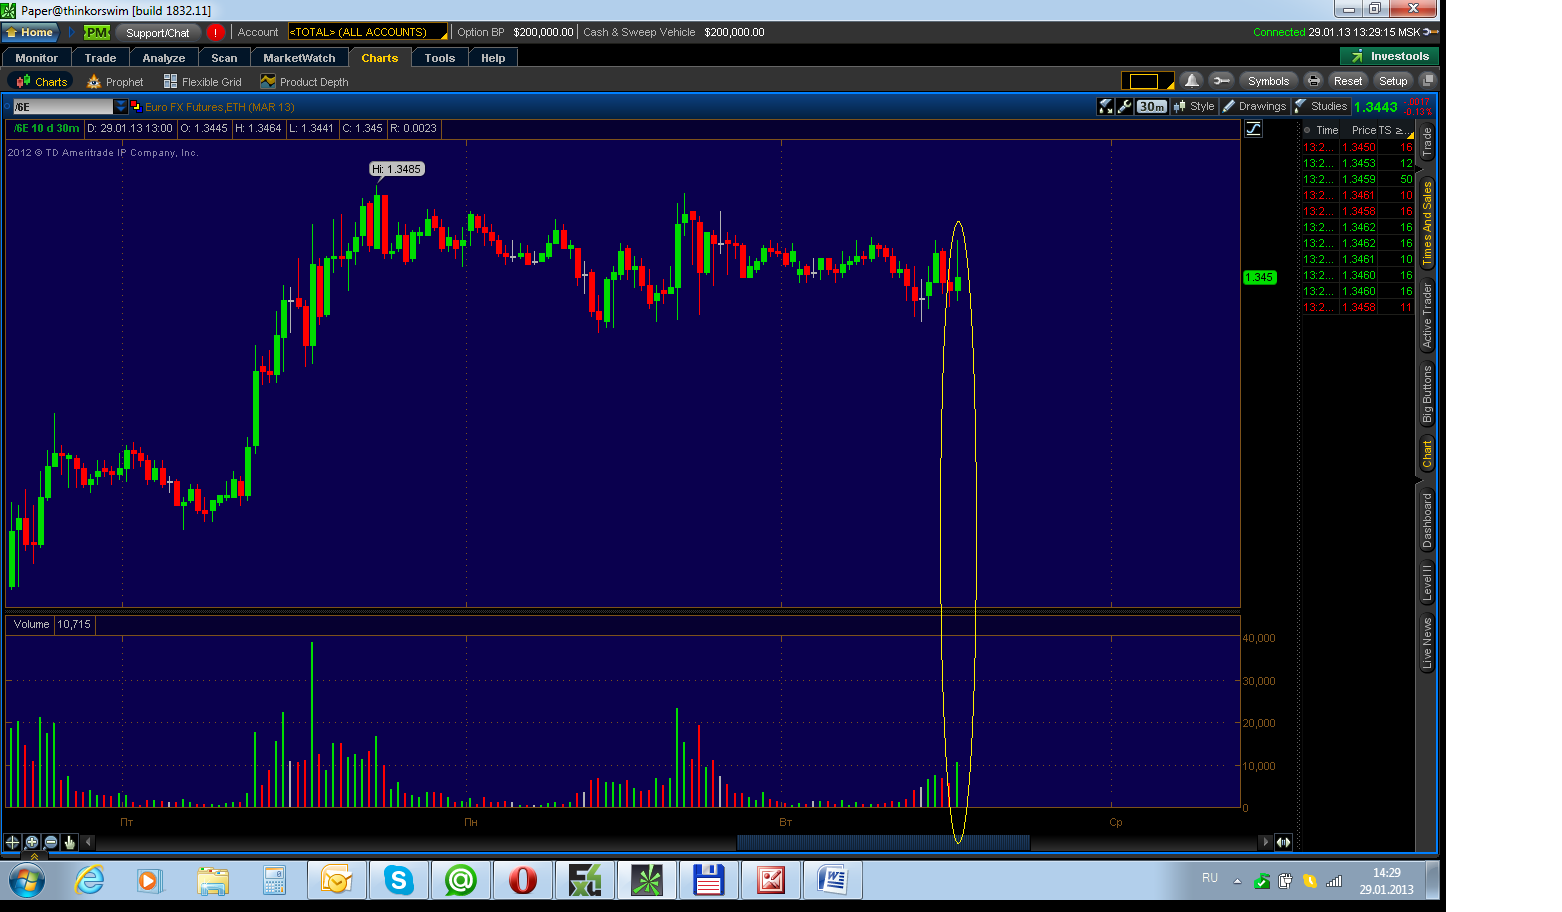The height and width of the screenshot is (912, 1562).
Task: Switch to the Trade tab
Action: (100, 58)
